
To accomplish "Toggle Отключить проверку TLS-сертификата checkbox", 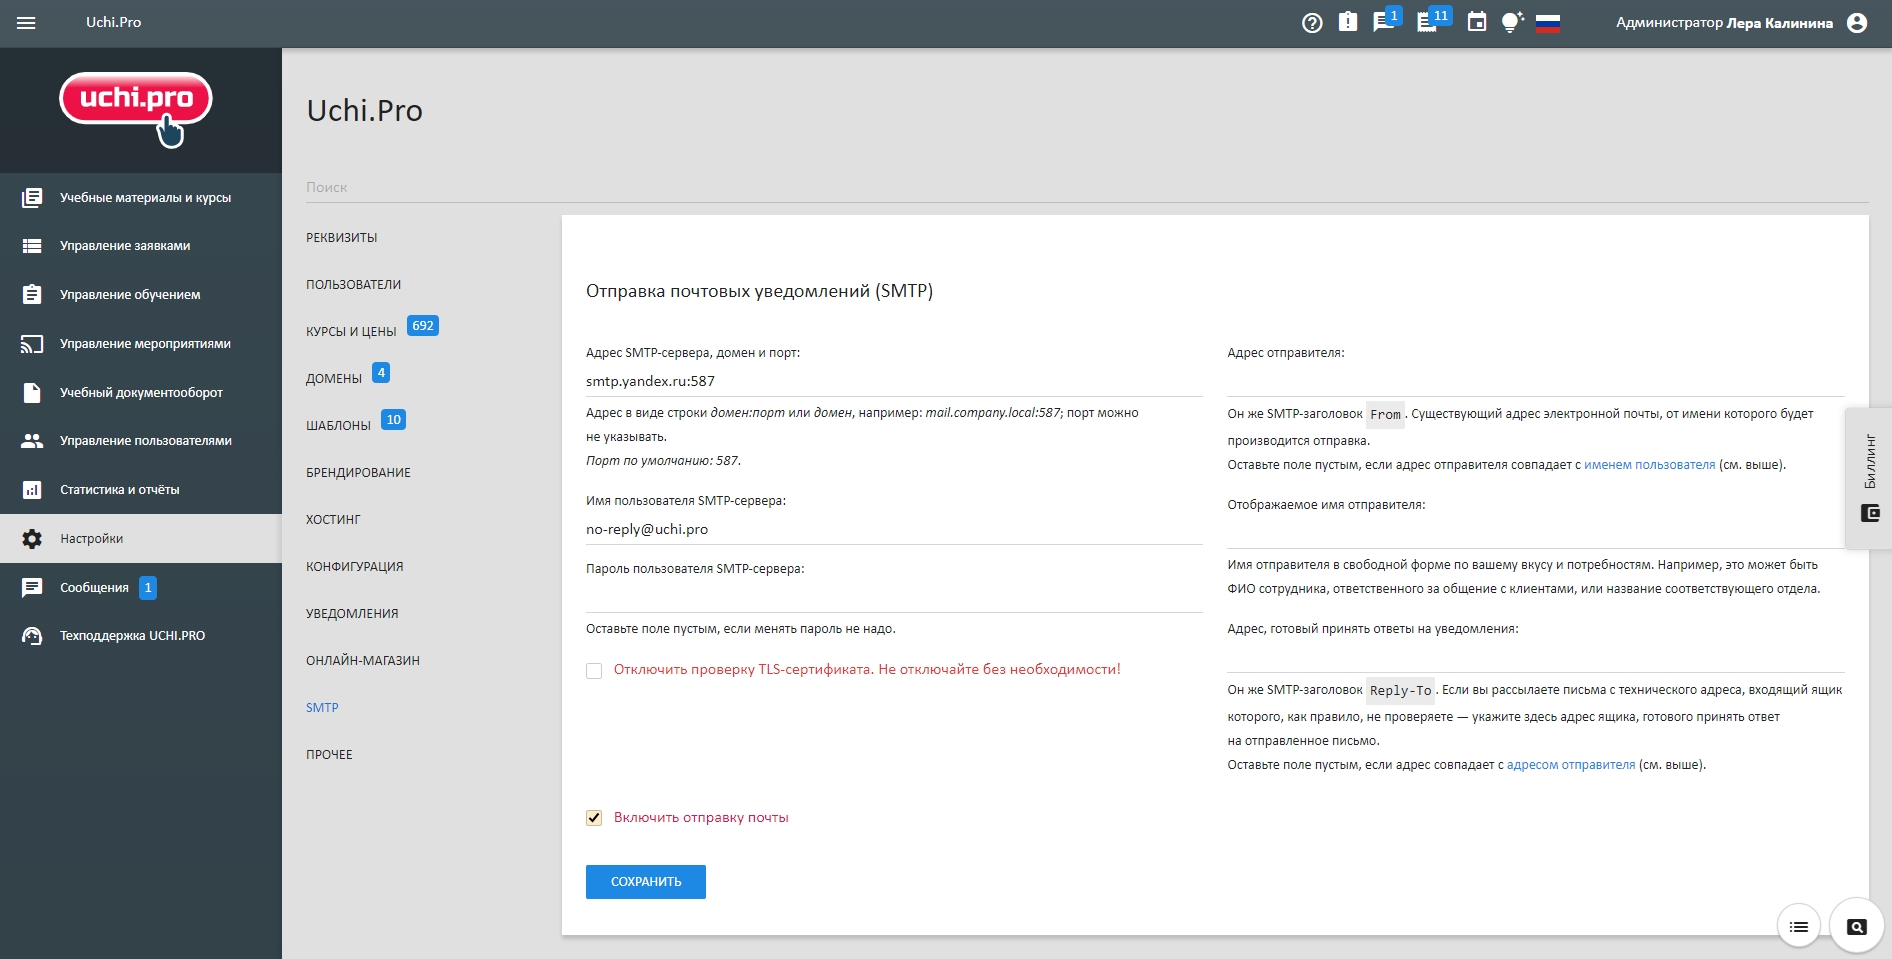I will click(594, 671).
